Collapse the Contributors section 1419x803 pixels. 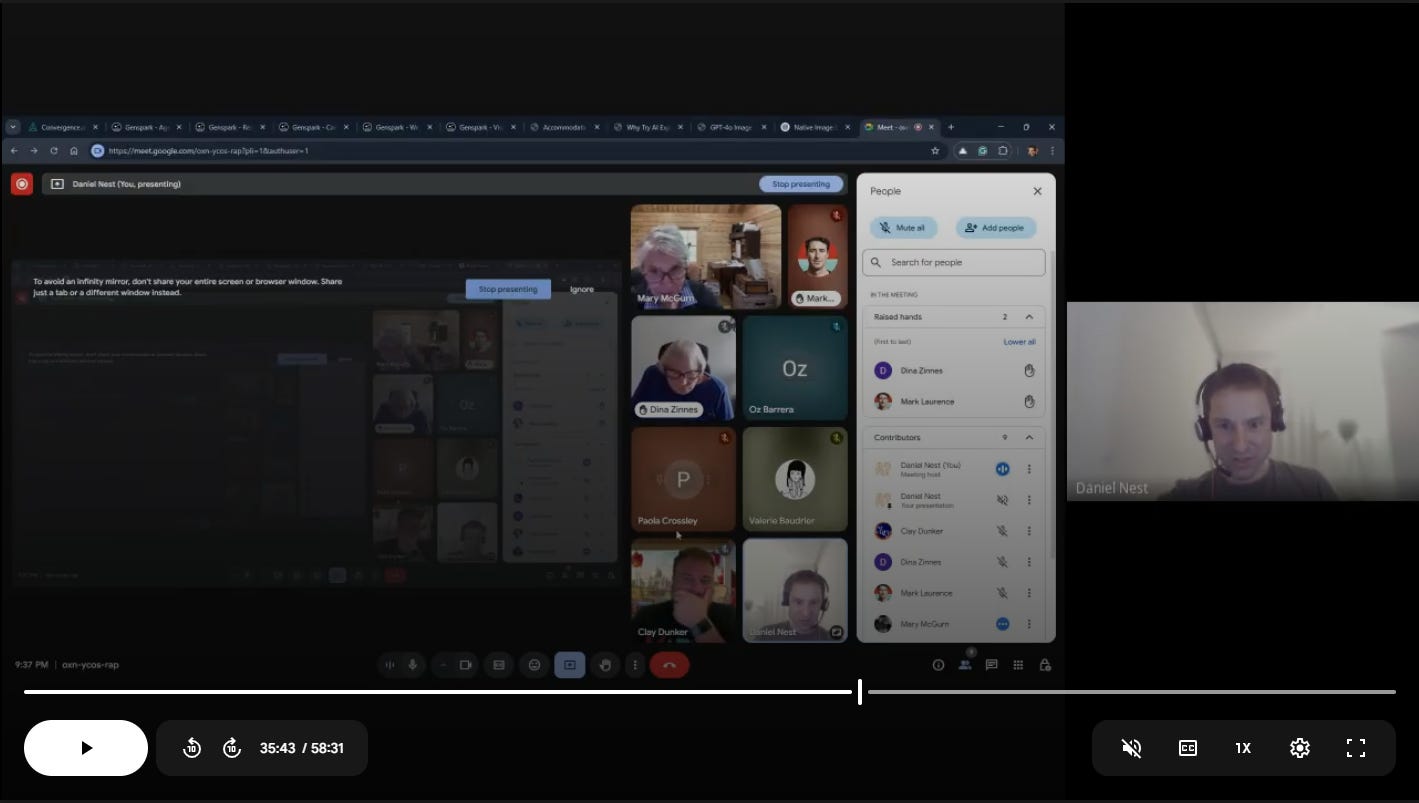[x=1029, y=437]
